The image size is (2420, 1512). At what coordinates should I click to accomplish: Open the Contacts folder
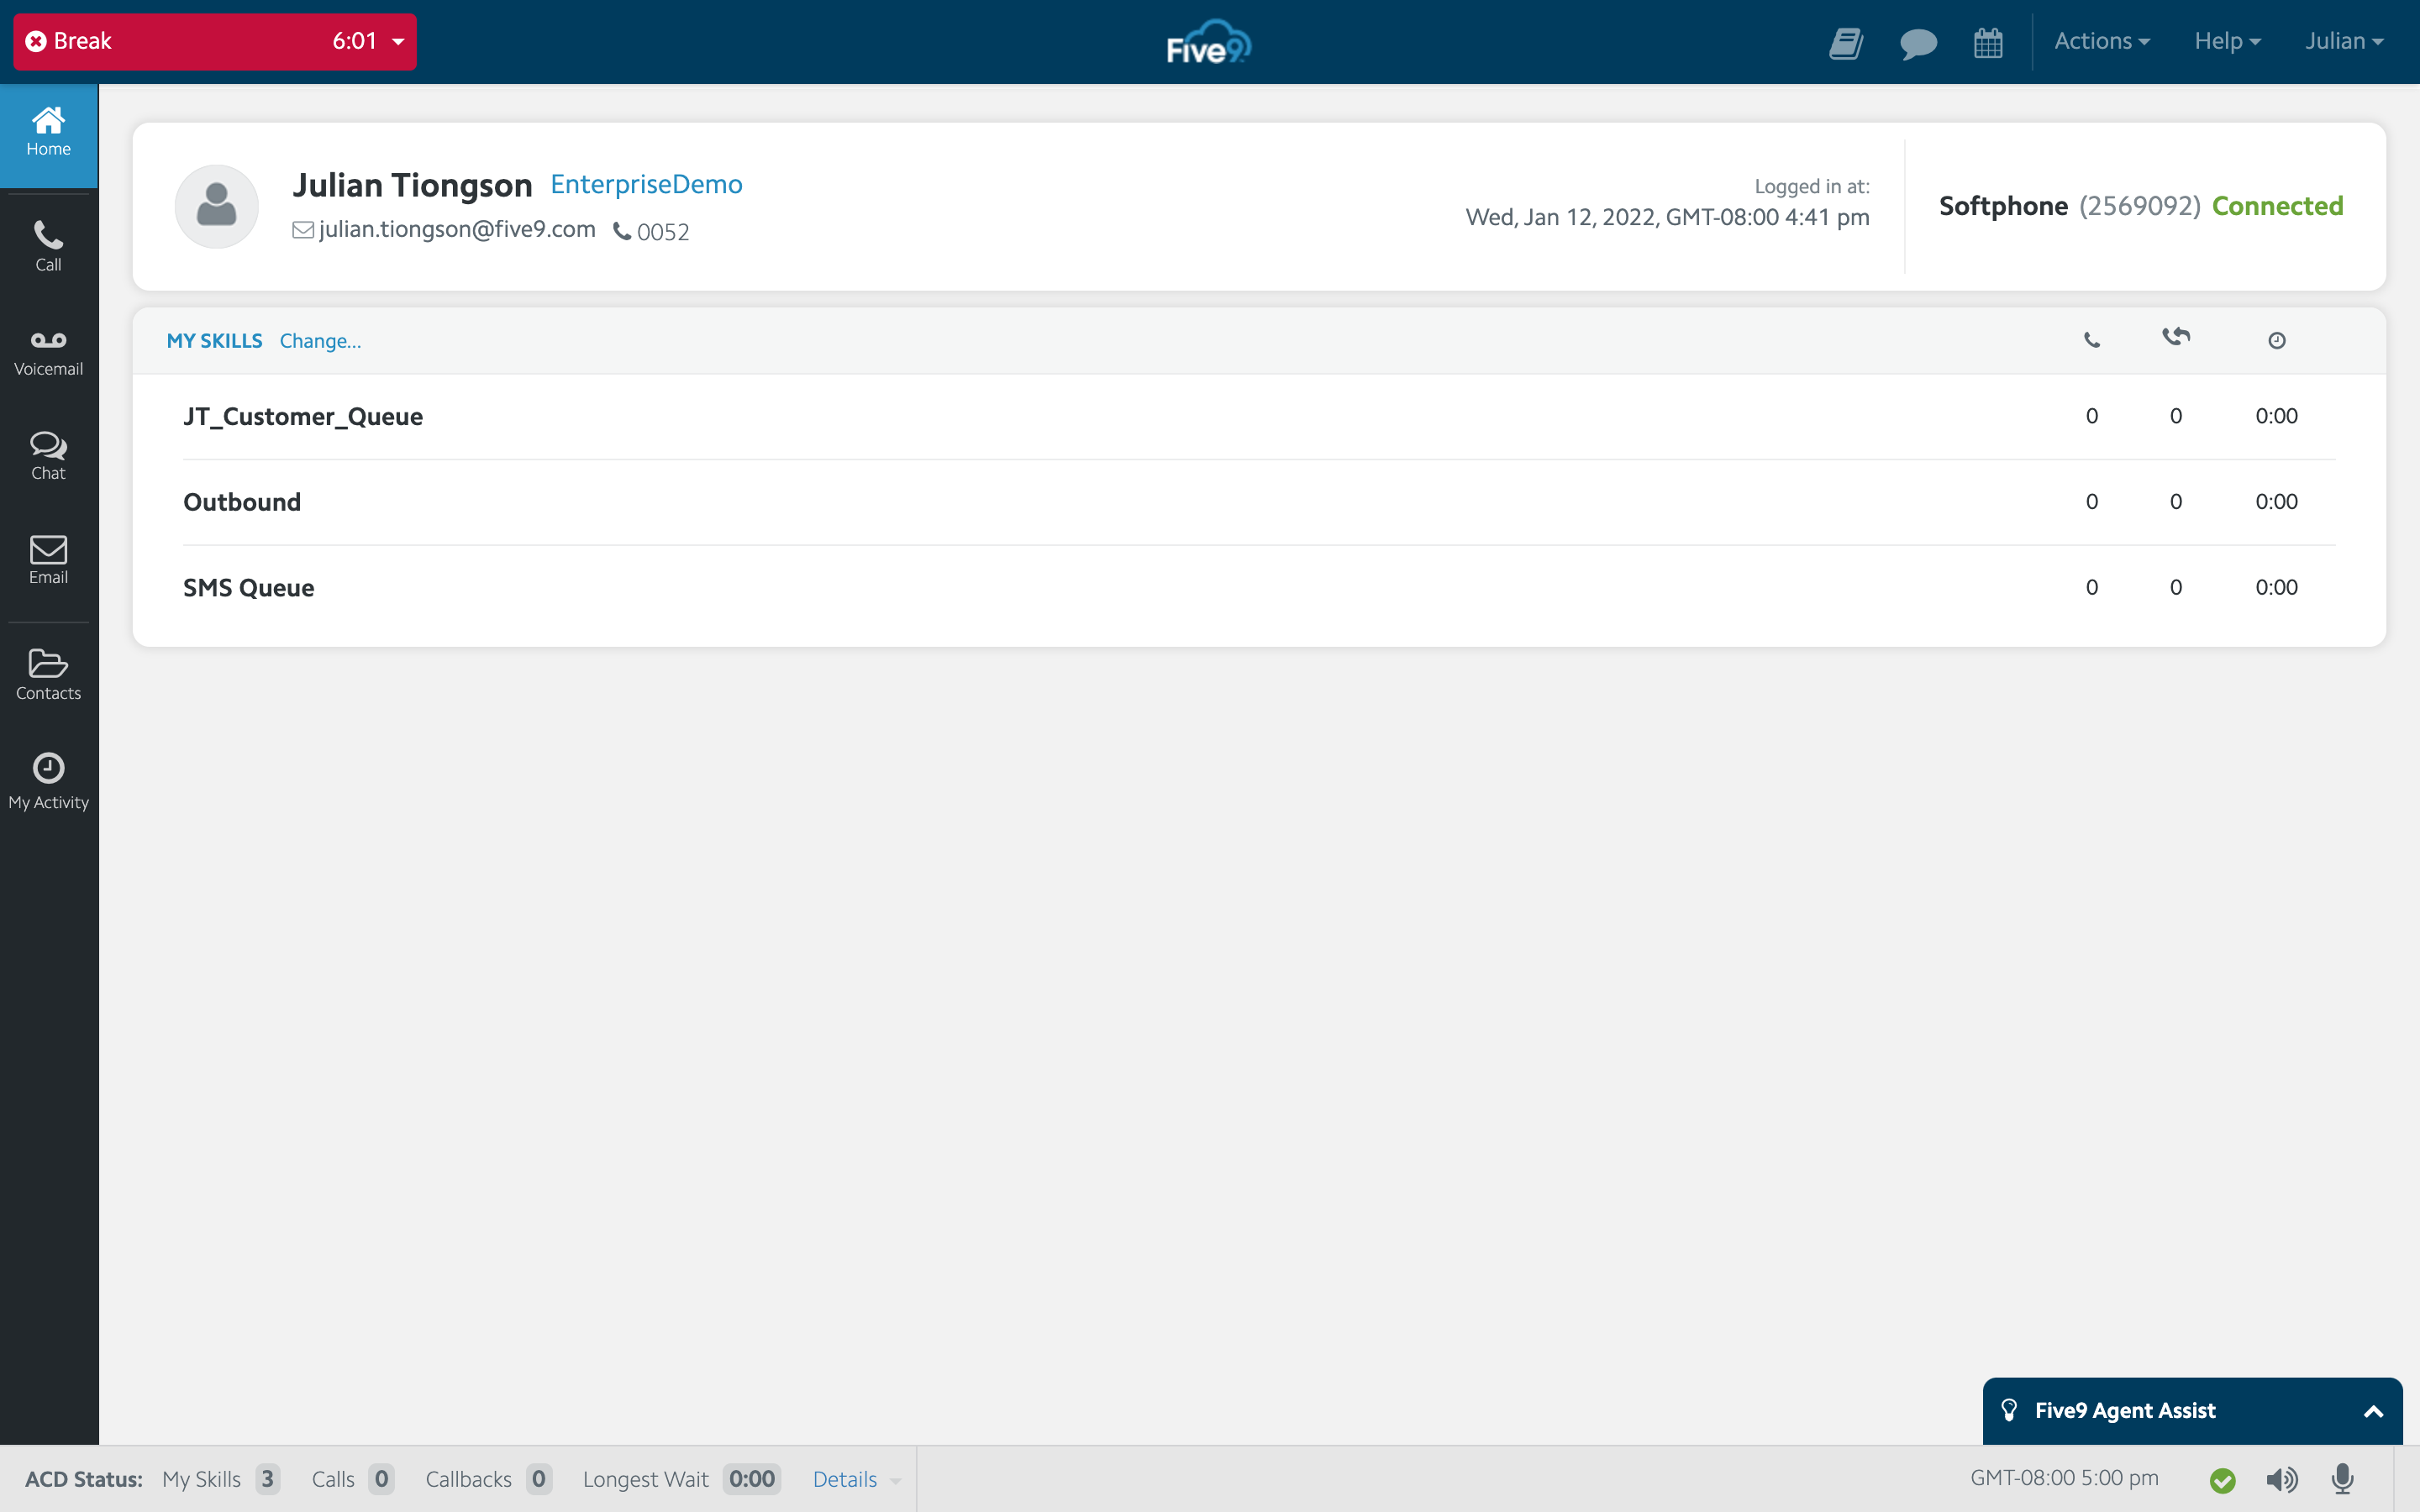coord(48,674)
